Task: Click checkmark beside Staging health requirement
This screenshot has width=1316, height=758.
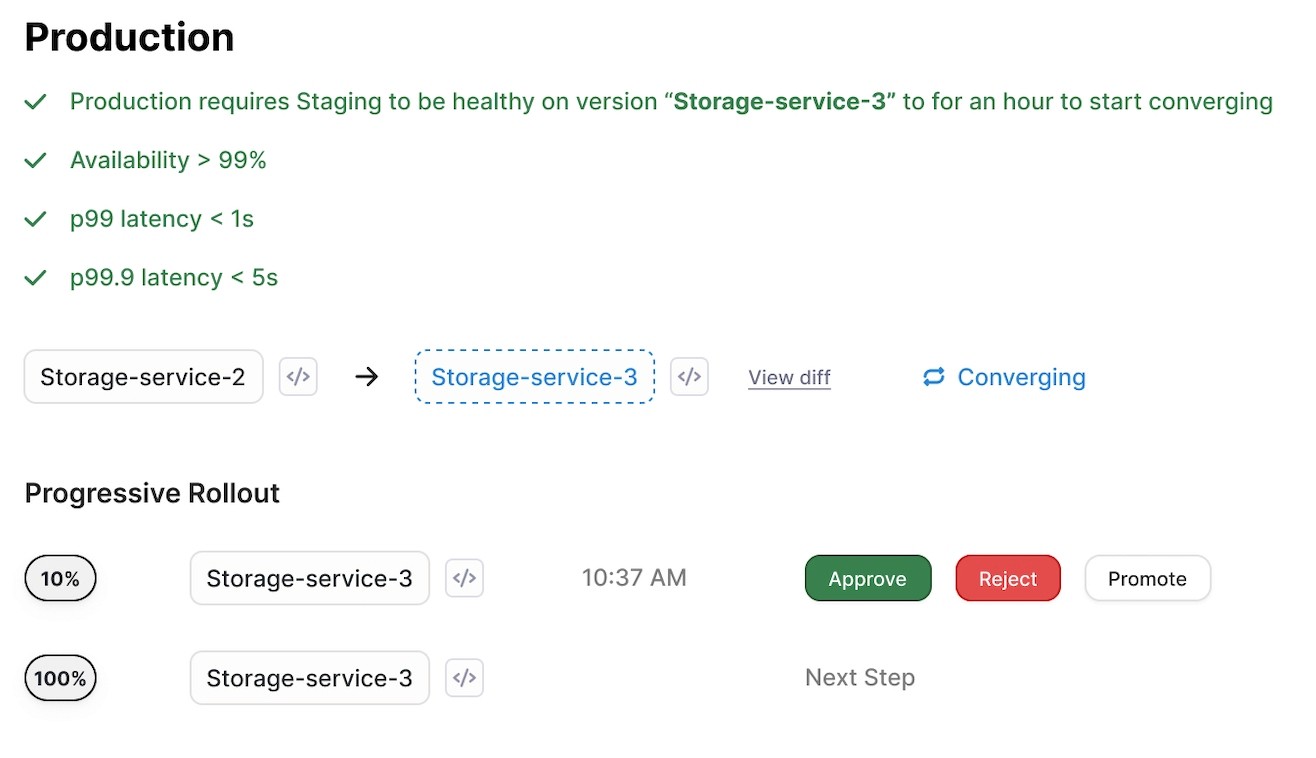Action: coord(36,102)
